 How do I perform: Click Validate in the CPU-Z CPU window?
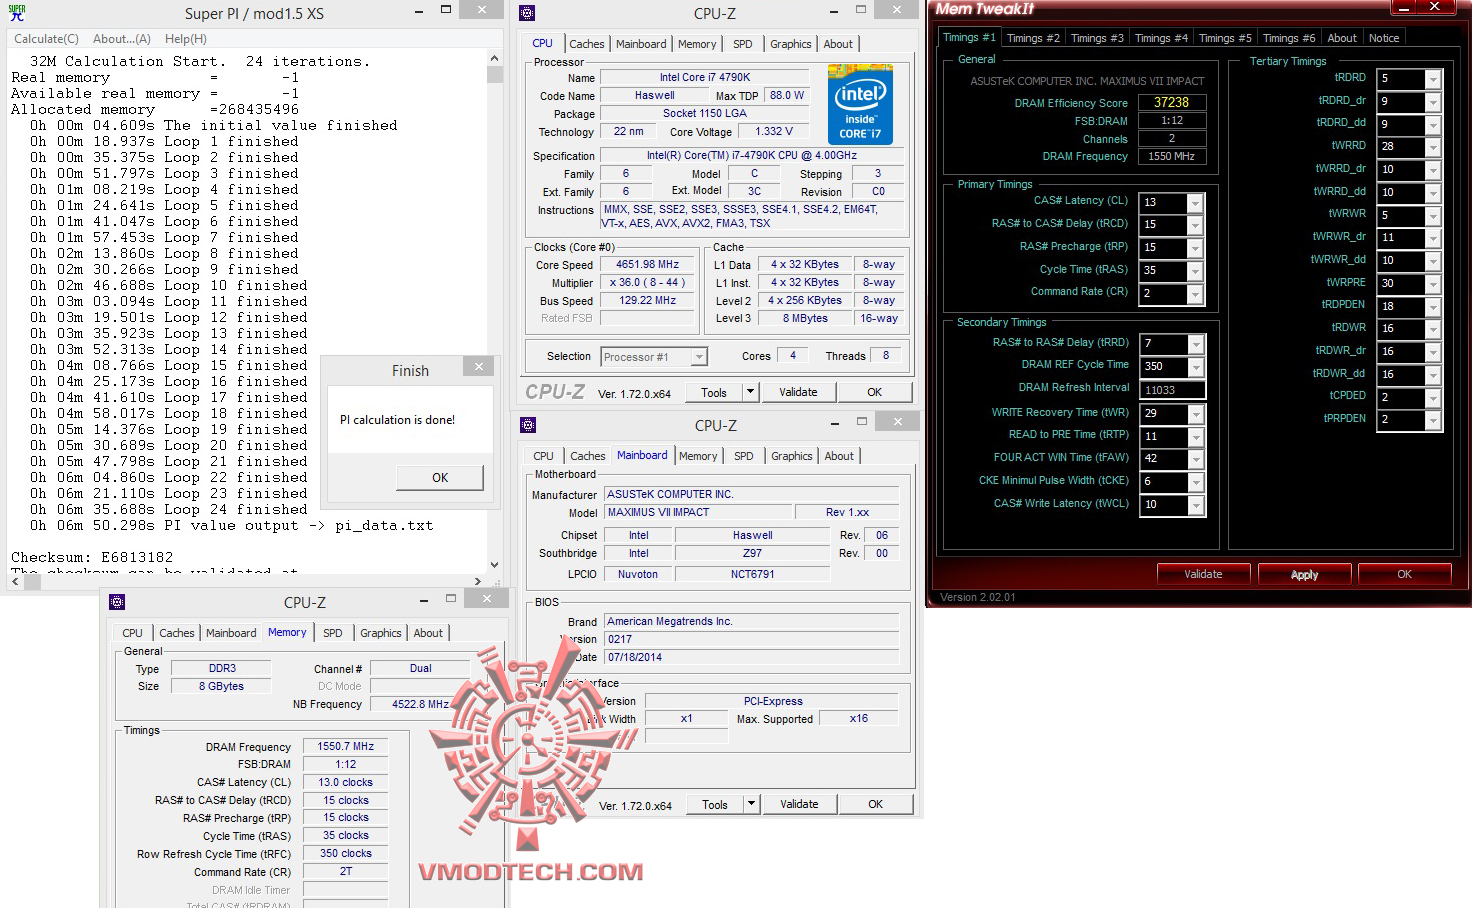pos(798,392)
